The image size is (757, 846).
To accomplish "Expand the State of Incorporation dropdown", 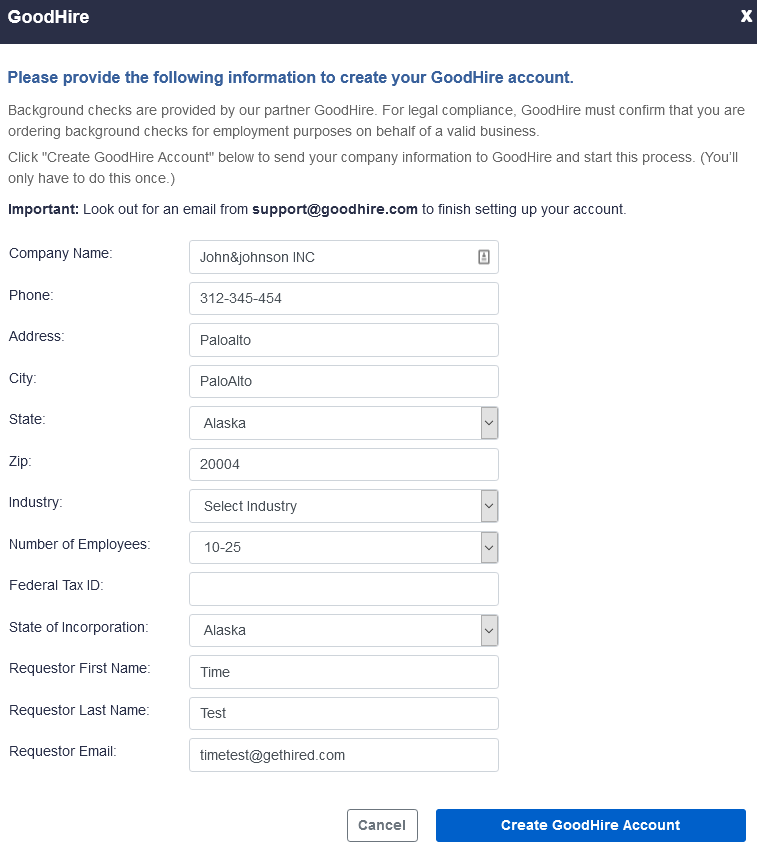I will point(343,630).
